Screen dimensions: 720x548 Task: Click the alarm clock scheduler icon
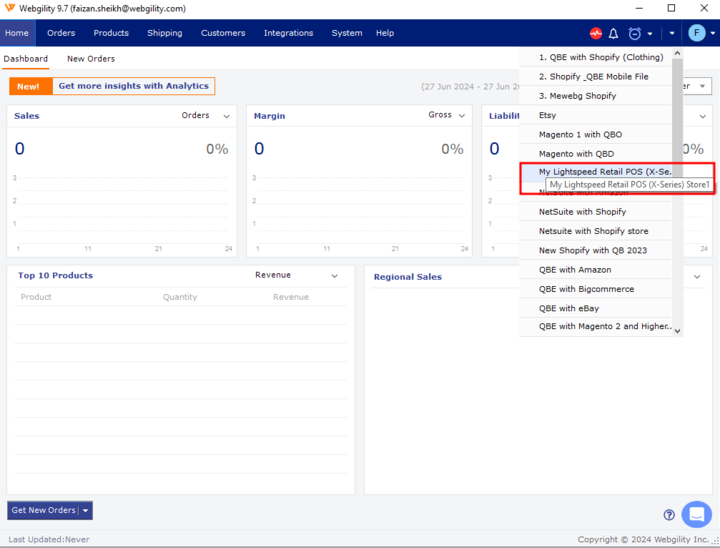coord(635,34)
